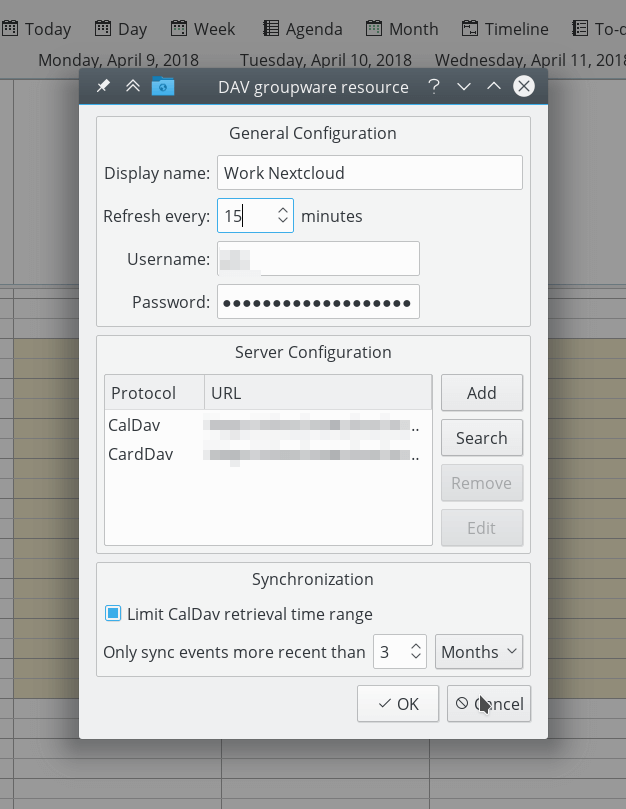
Task: Switch to Month view
Action: click(402, 29)
